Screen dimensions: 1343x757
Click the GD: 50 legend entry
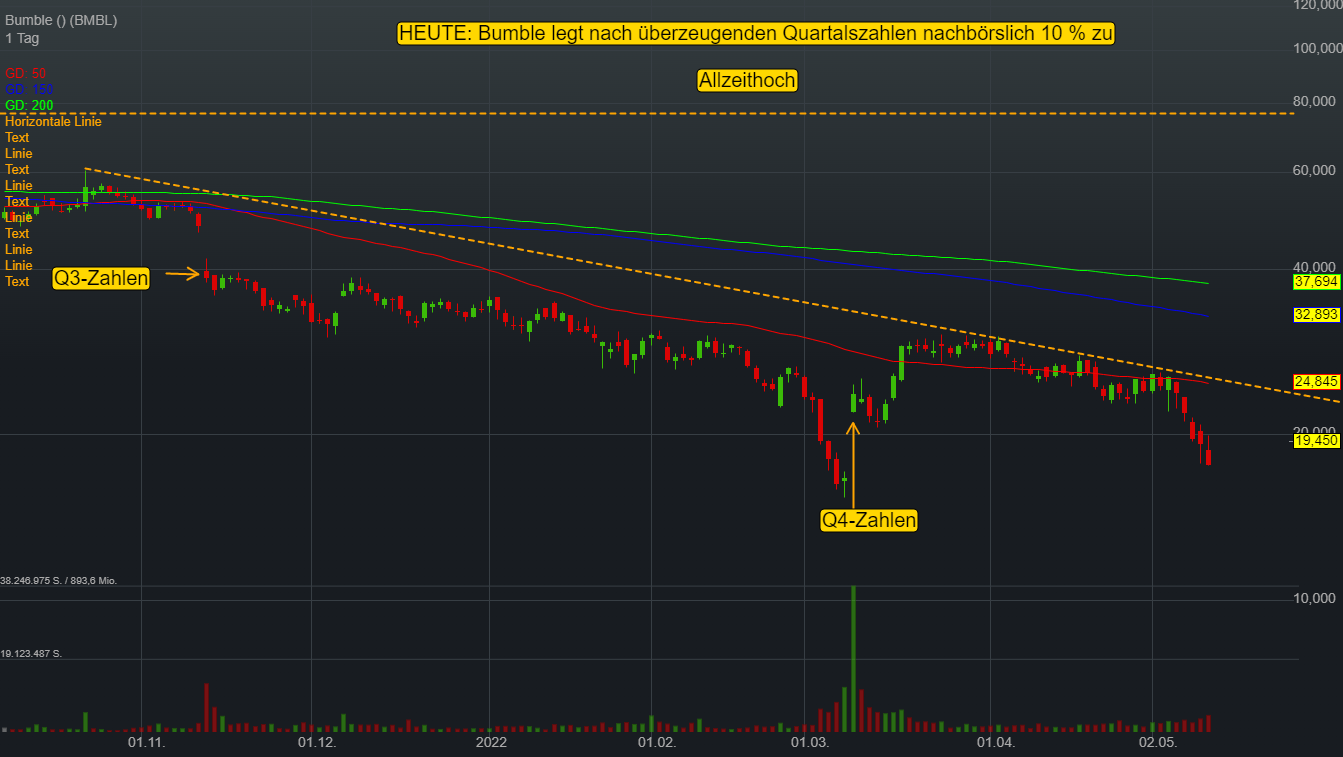tap(26, 73)
